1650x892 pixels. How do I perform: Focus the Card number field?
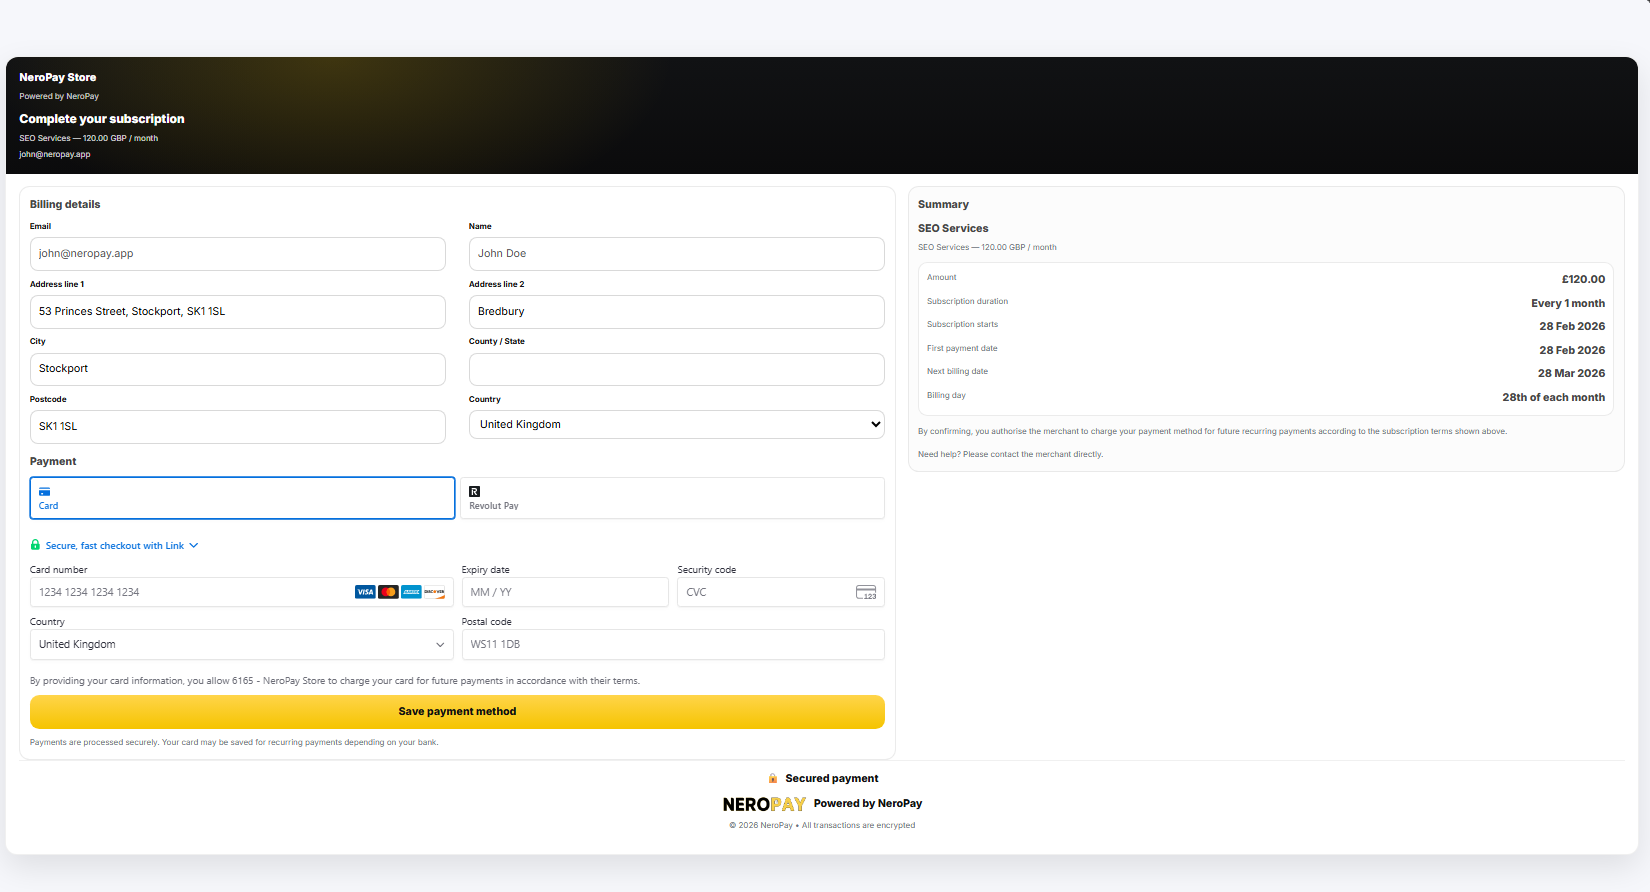tap(190, 592)
